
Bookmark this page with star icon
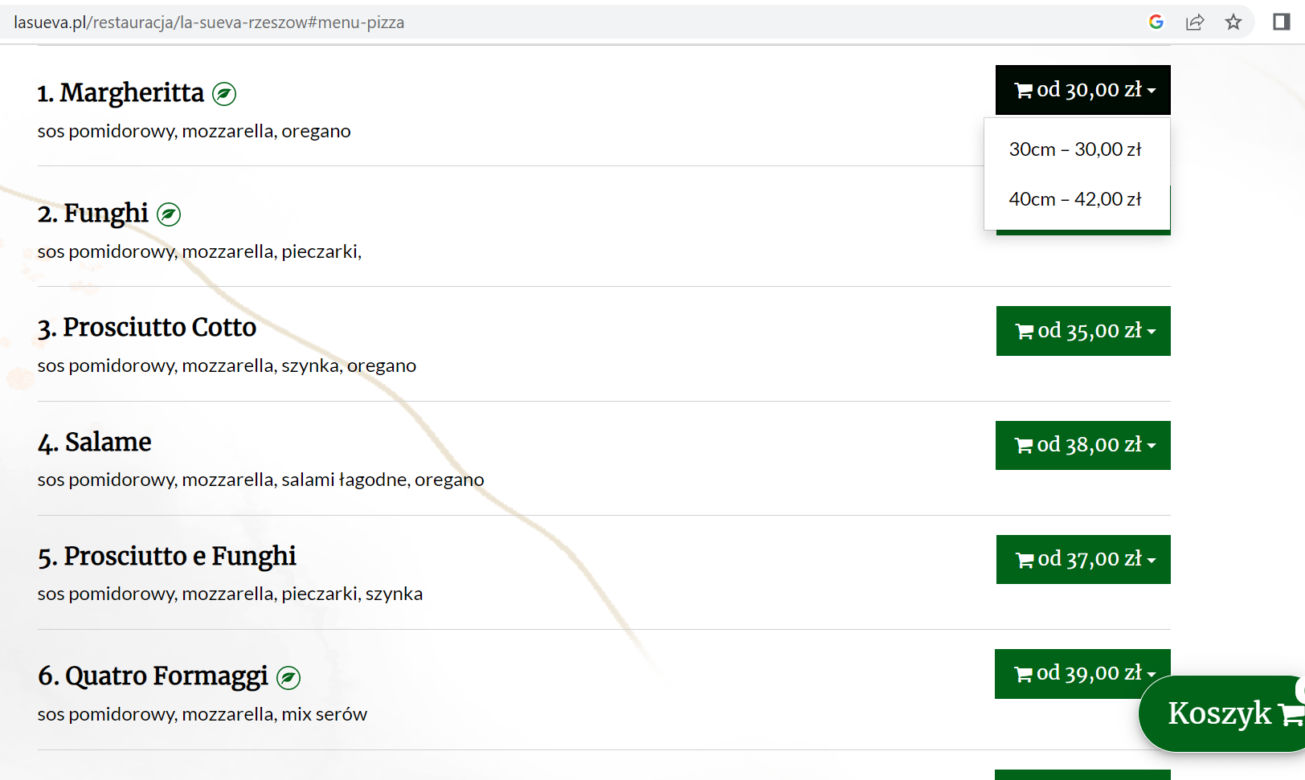pyautogui.click(x=1234, y=22)
